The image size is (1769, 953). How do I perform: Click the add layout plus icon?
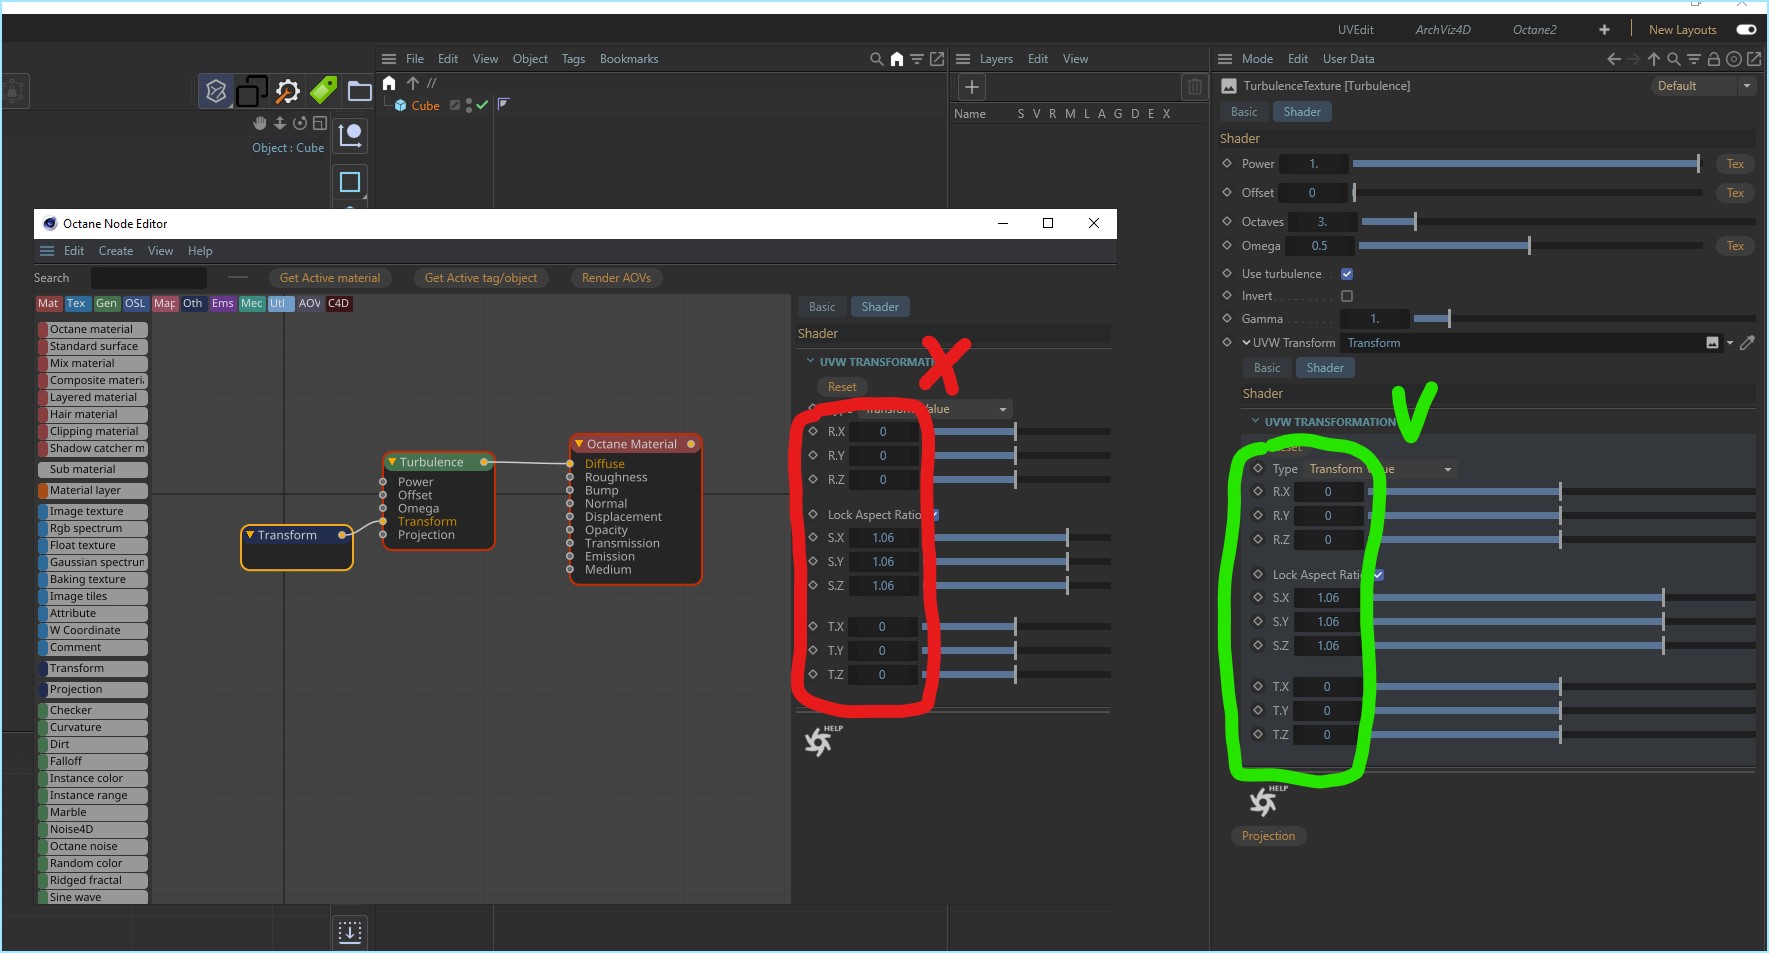(x=1604, y=30)
